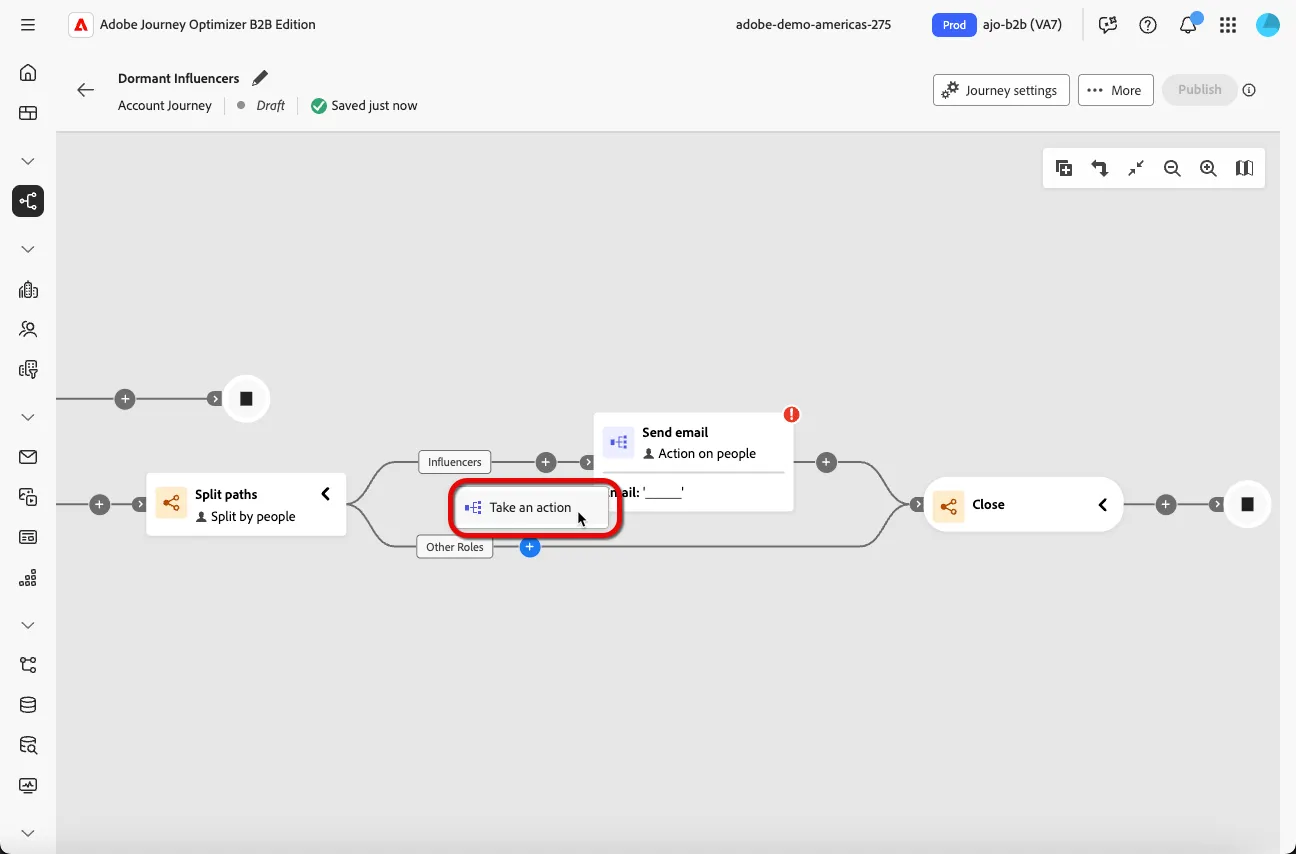Open the card template icon in sidebar
1296x854 pixels.
click(28, 537)
